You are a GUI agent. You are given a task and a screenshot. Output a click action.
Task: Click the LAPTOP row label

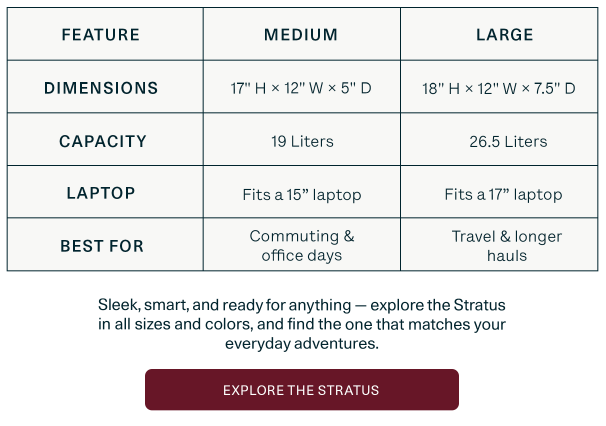click(101, 193)
